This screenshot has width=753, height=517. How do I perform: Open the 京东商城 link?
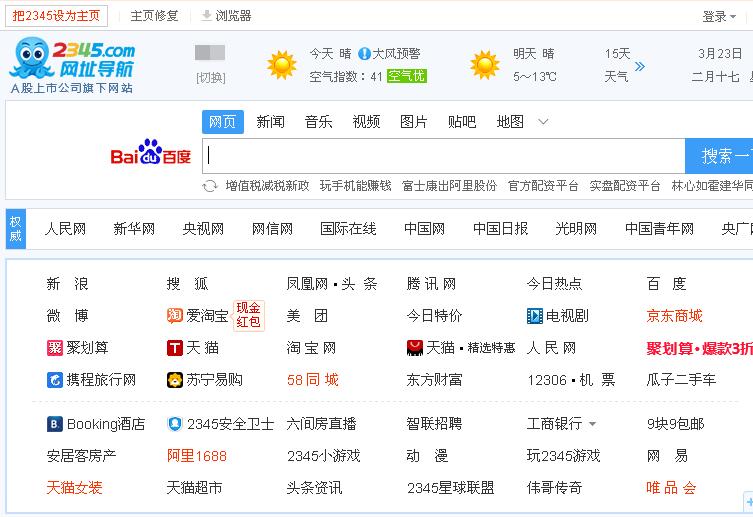[x=674, y=315]
